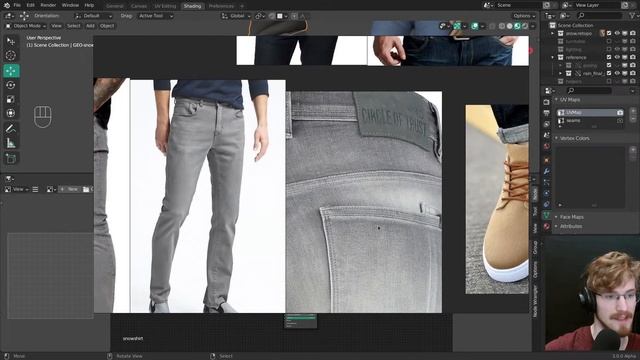Screen dimensions: 640x360
Task: Uncheck the snow.retopo collection checkbox
Action: point(609,33)
